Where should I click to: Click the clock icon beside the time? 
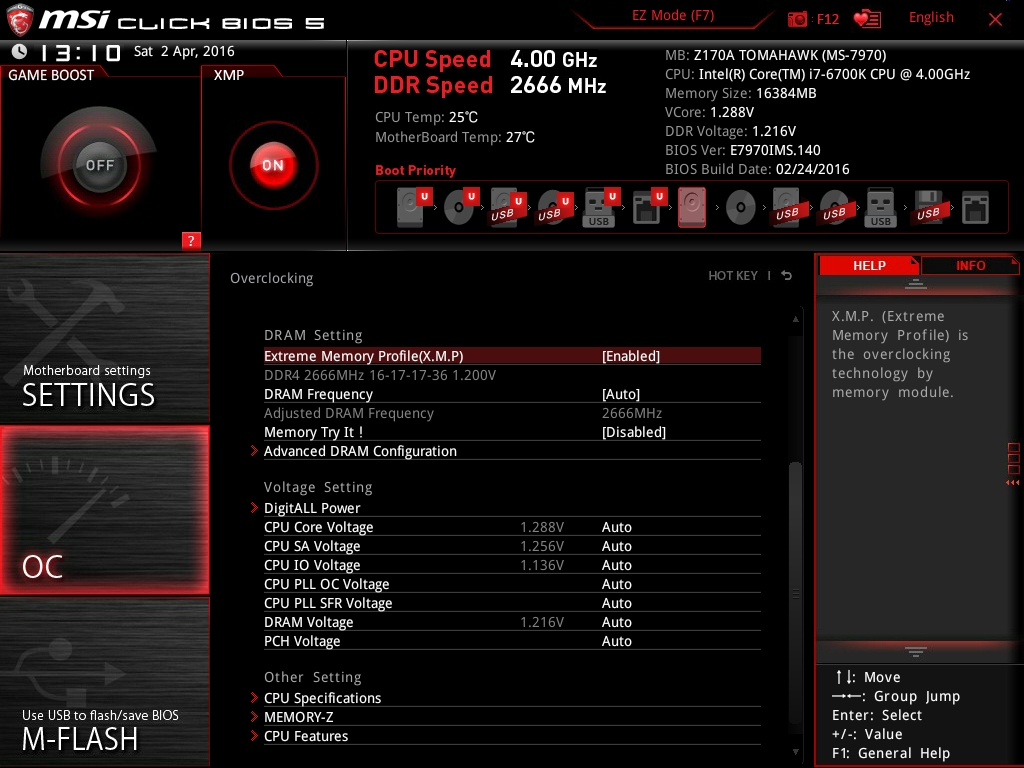click(20, 52)
